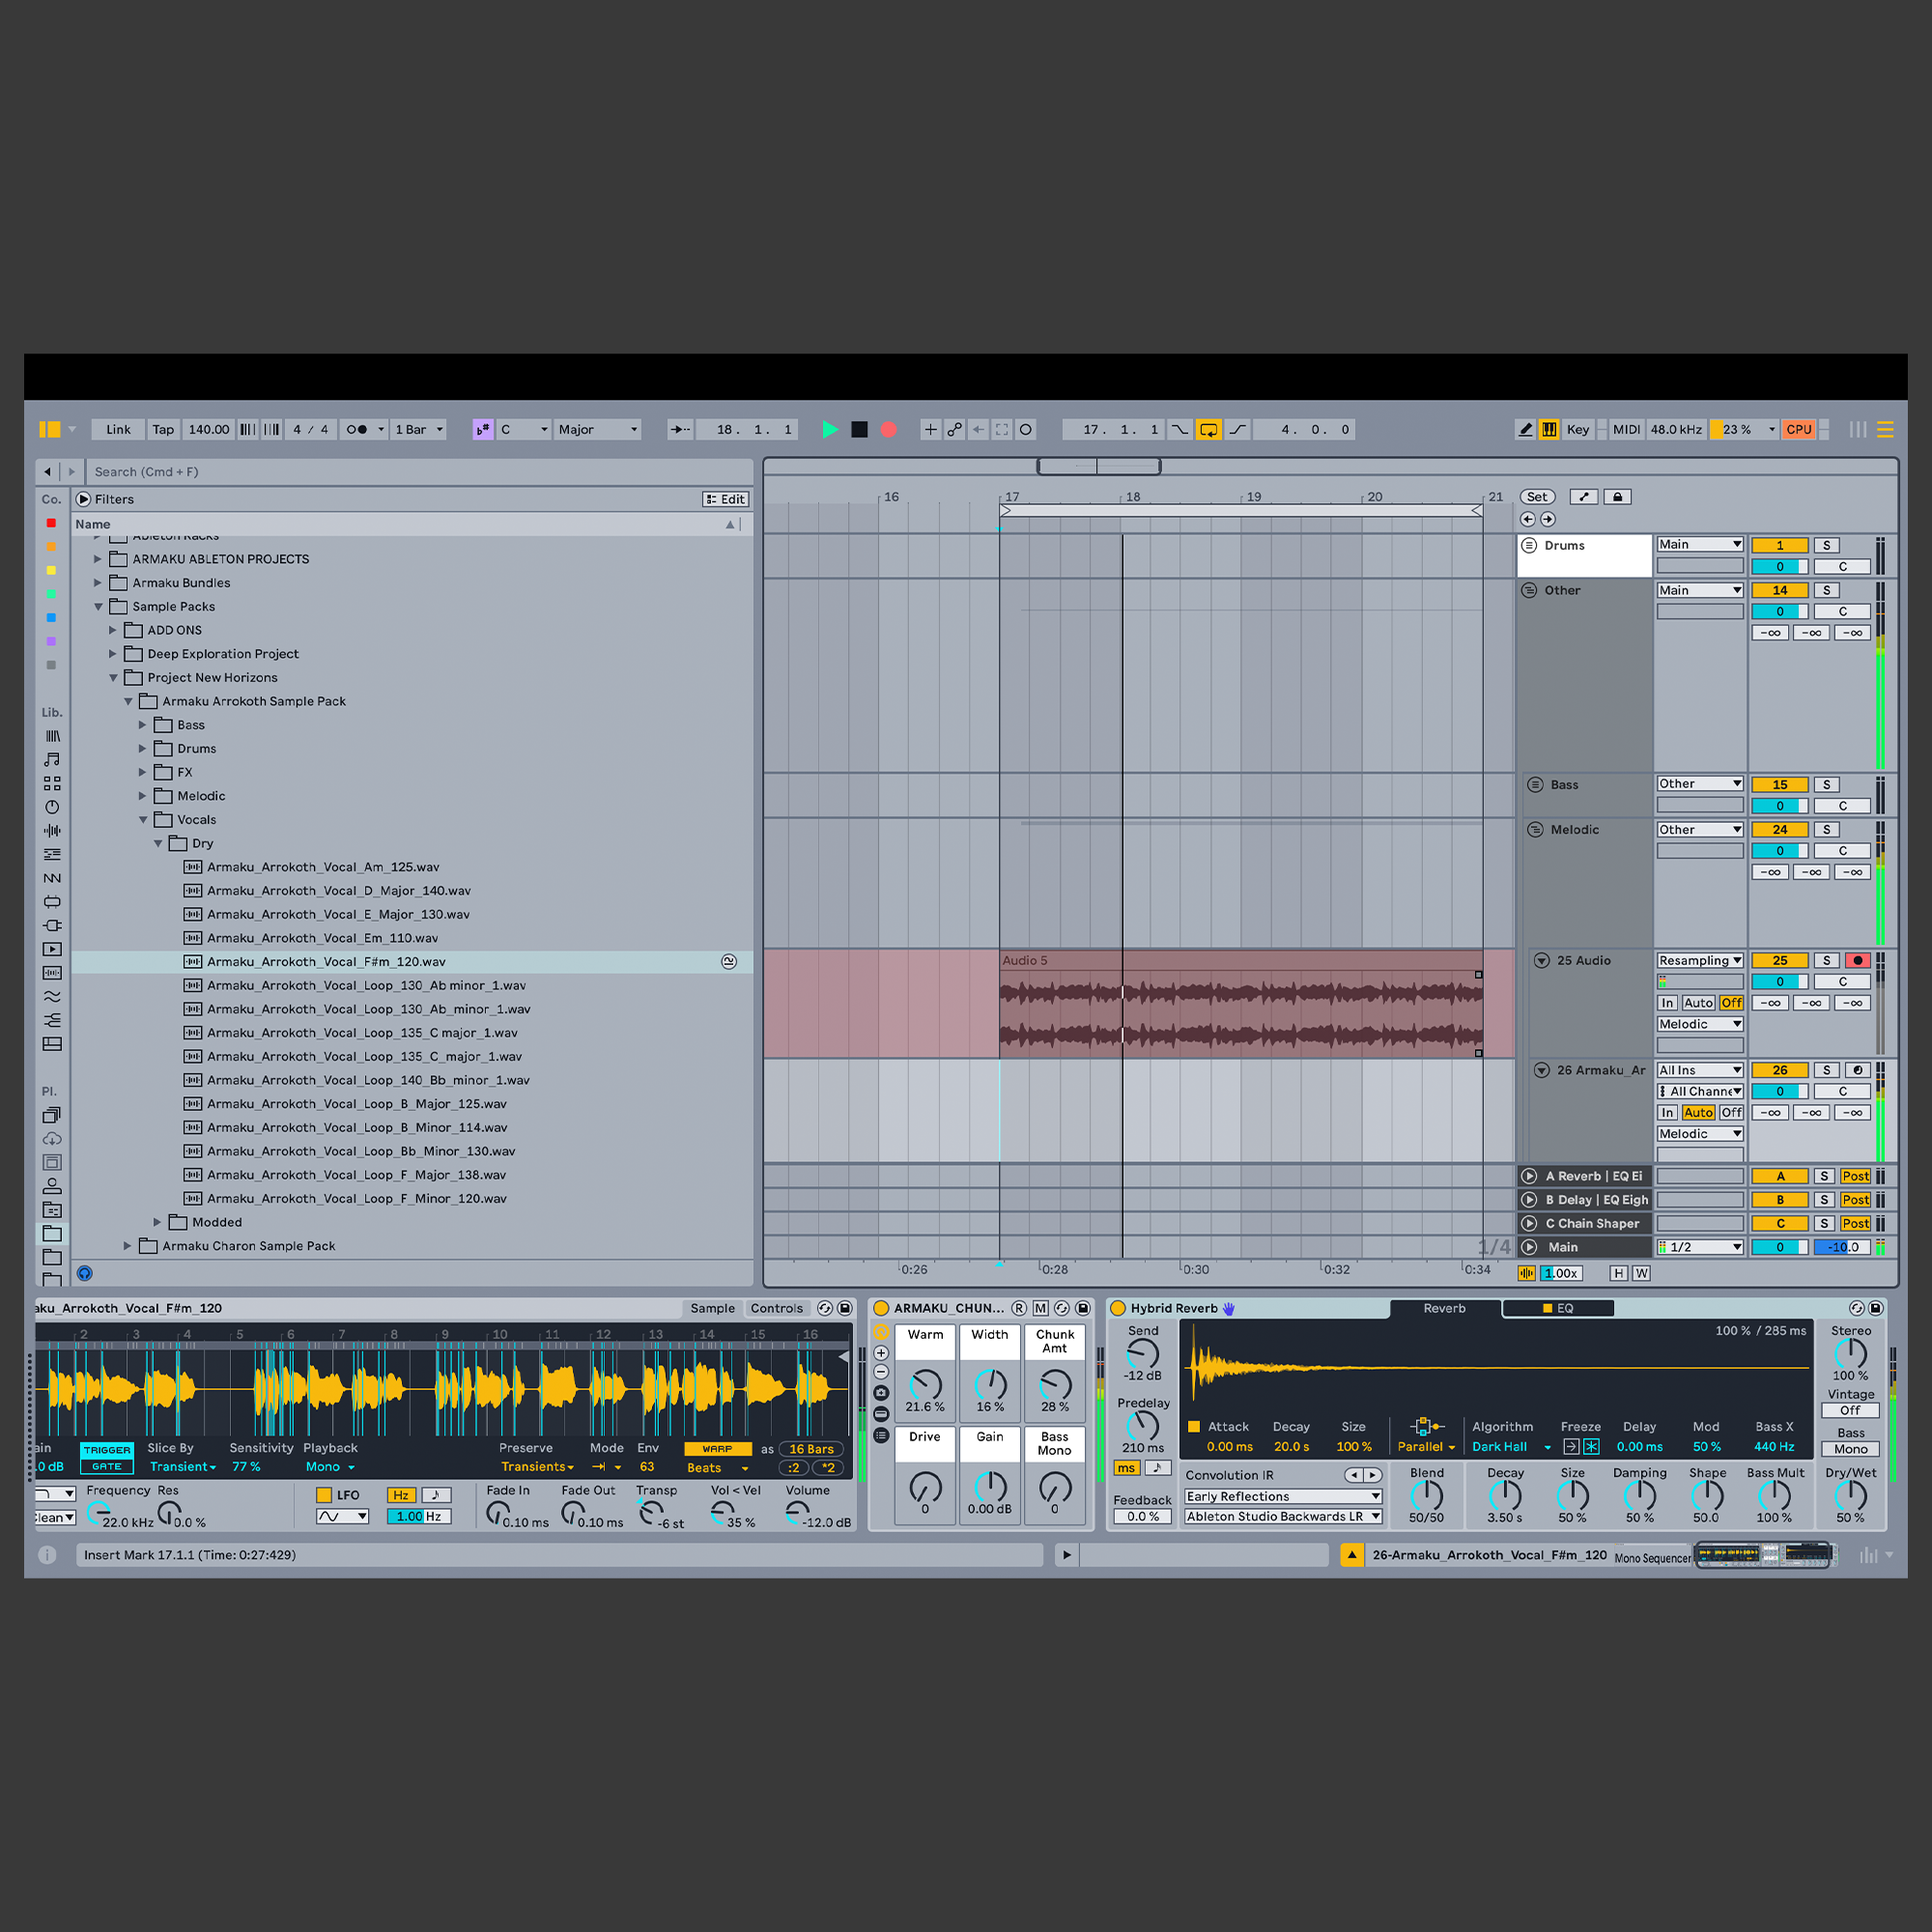This screenshot has width=1932, height=1932.
Task: Click the Hybrid Reverb freeze snowflake icon
Action: [1591, 1446]
